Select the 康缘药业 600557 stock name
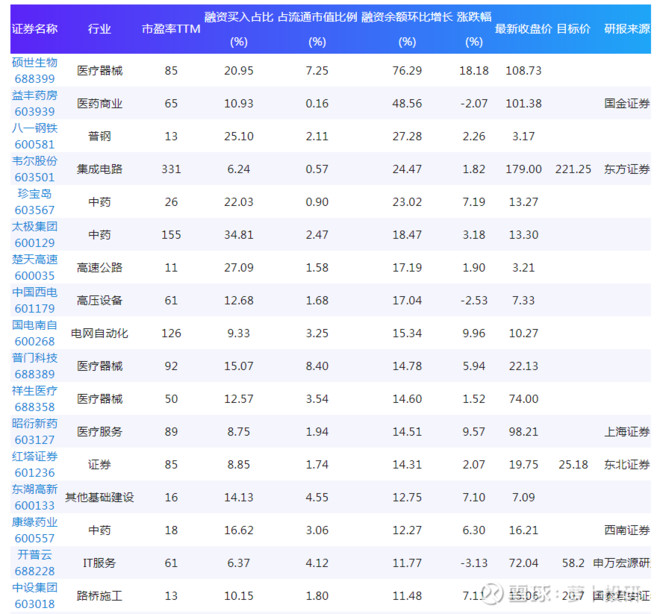This screenshot has width=660, height=614. [x=34, y=530]
